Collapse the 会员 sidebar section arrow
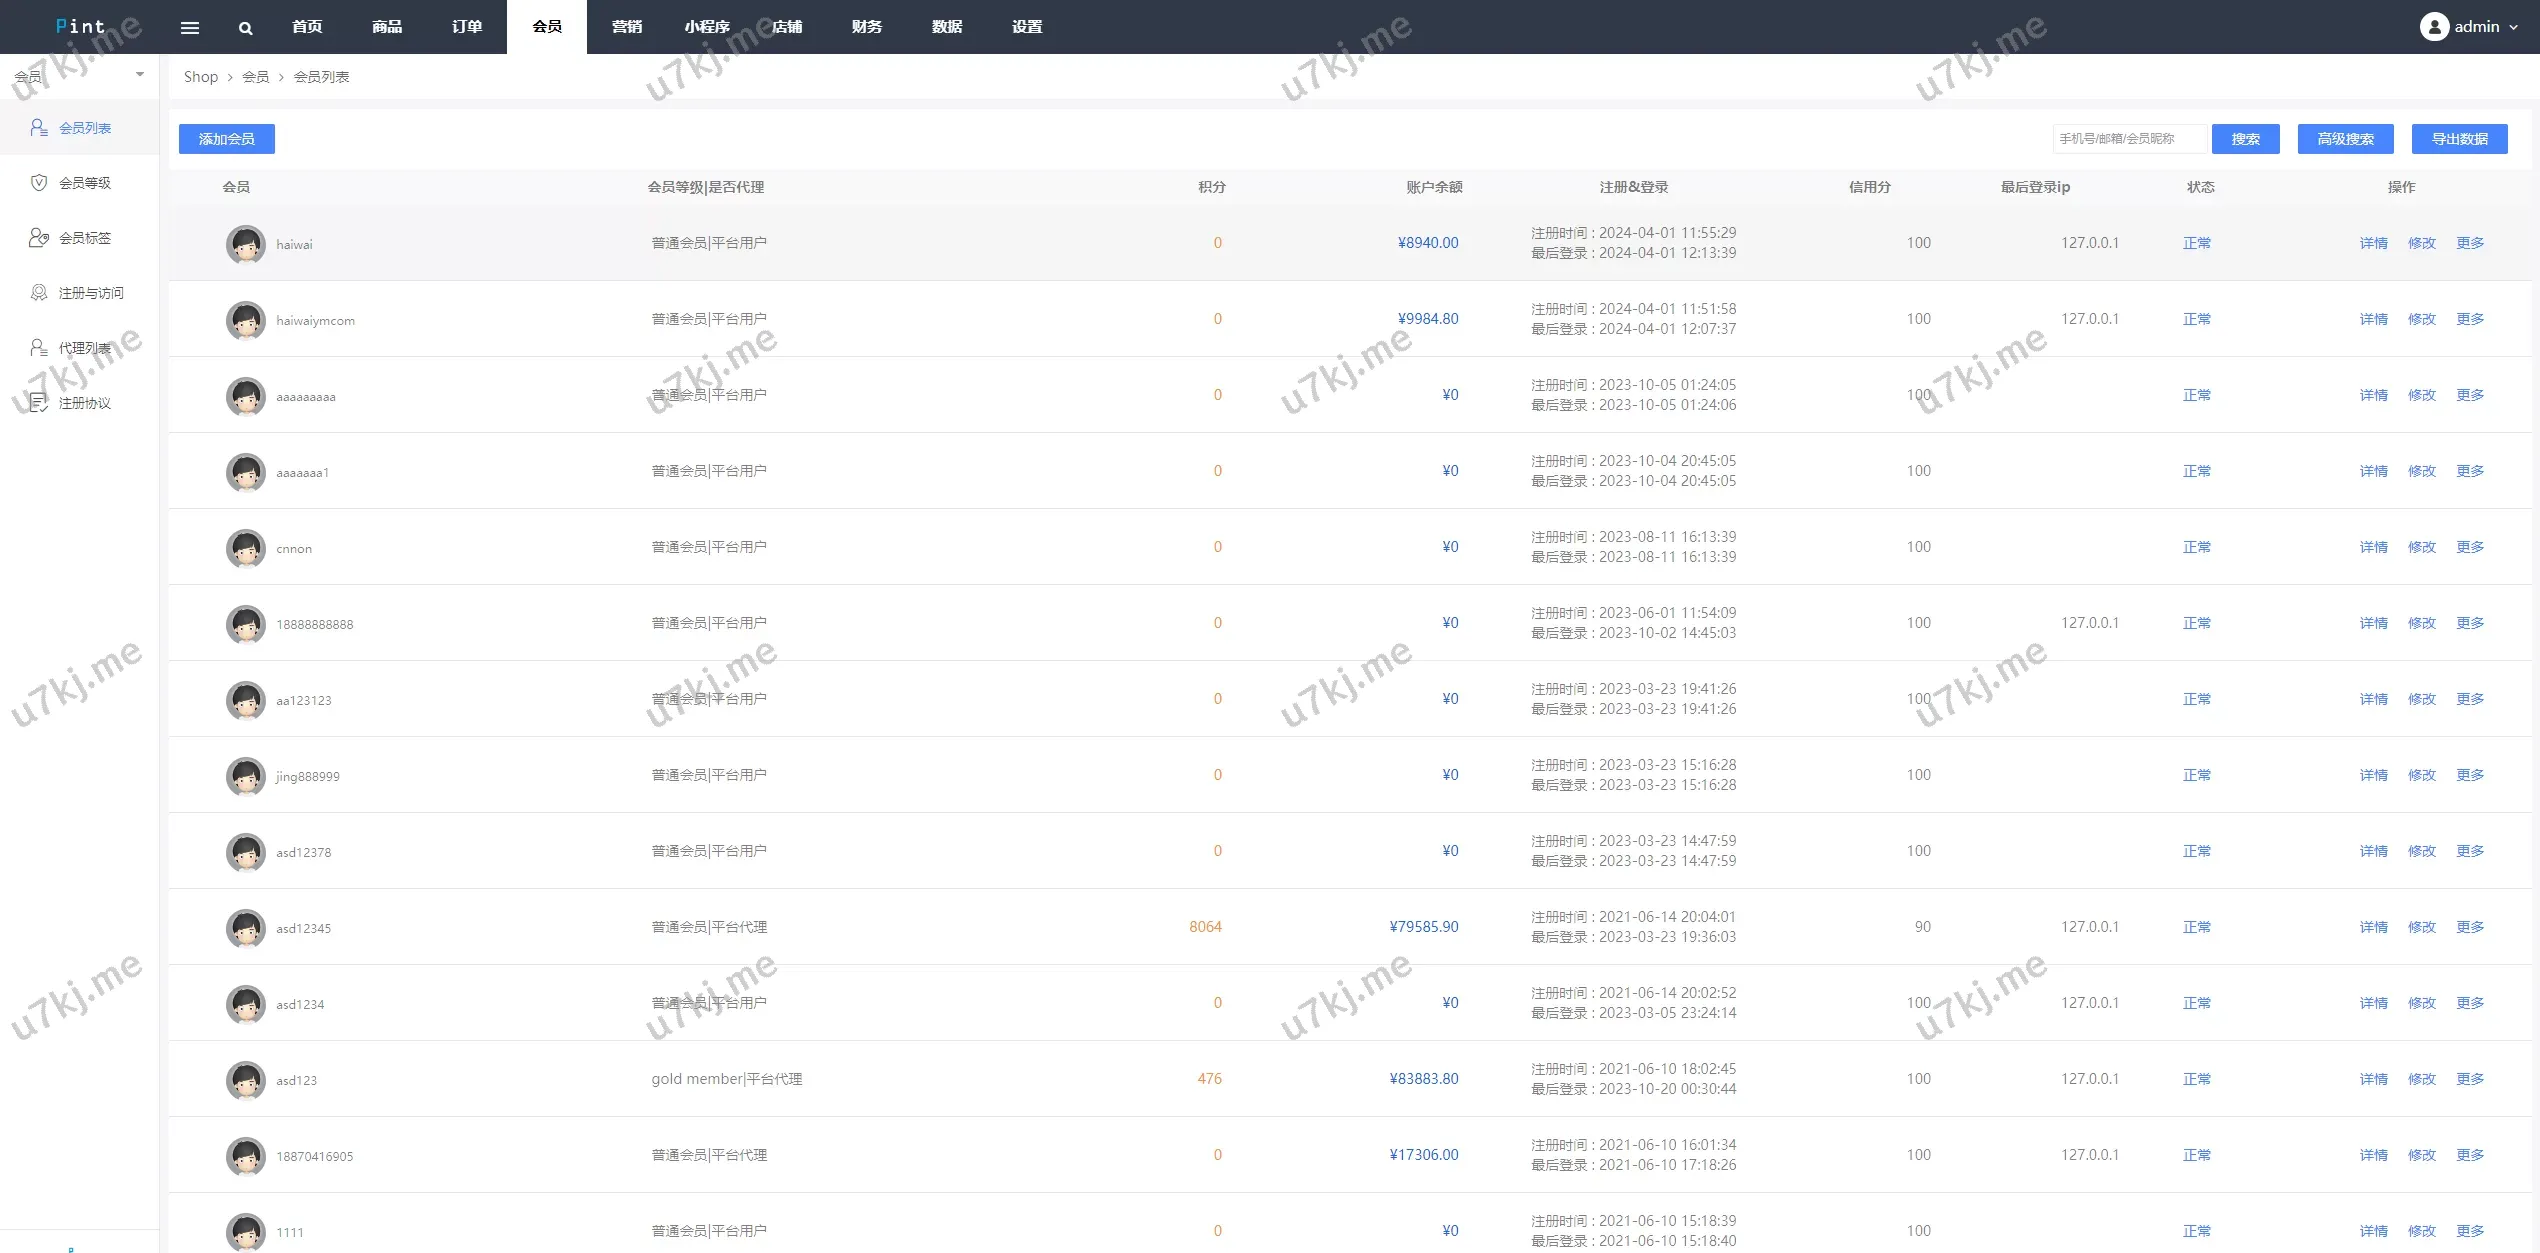2540x1253 pixels. pyautogui.click(x=140, y=75)
